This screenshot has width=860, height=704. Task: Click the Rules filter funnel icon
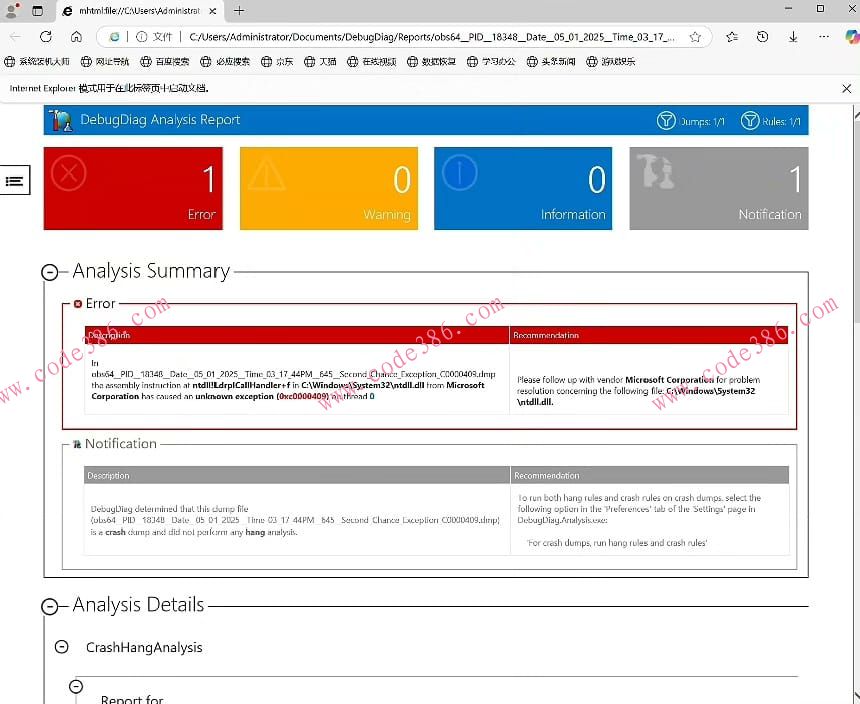749,121
